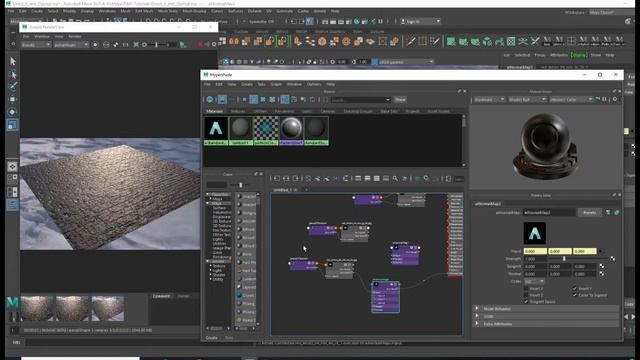
Task: Click the search magnifier icon in node editor toolbar
Action: [x=395, y=178]
